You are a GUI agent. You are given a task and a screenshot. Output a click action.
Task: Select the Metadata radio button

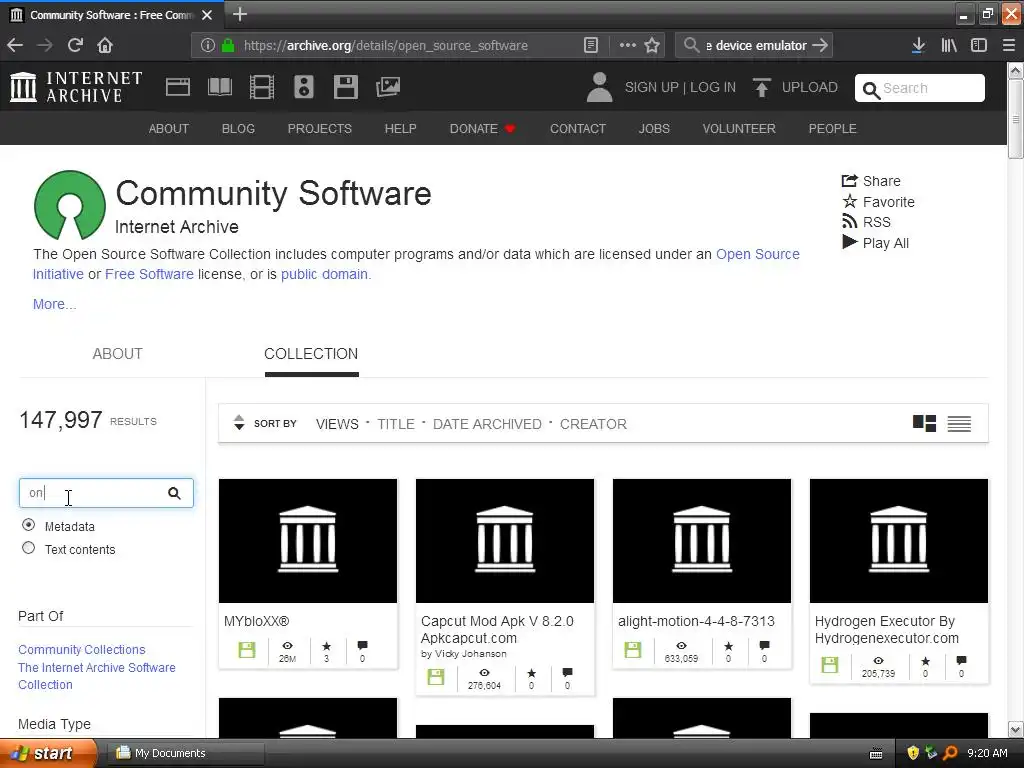point(29,525)
